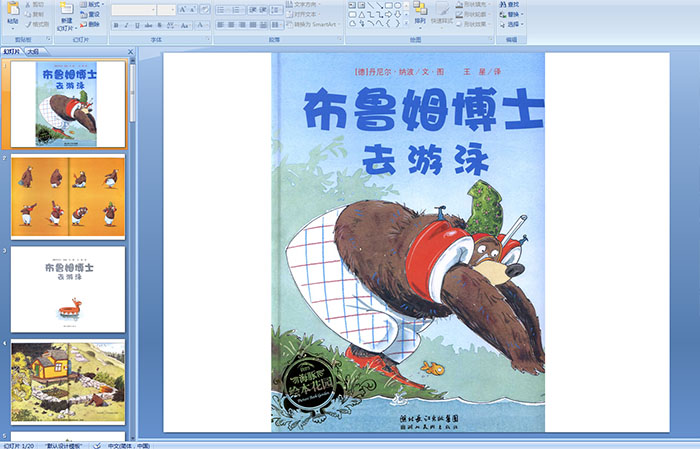Screen dimensions: 700x449
Task: Click the Numbering list icon
Action: pyautogui.click(x=237, y=9)
